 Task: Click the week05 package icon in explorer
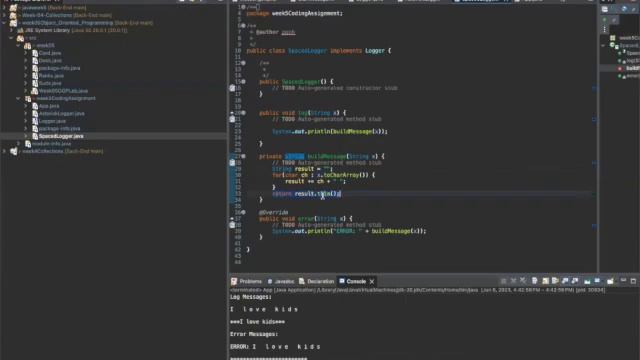click(x=27, y=46)
